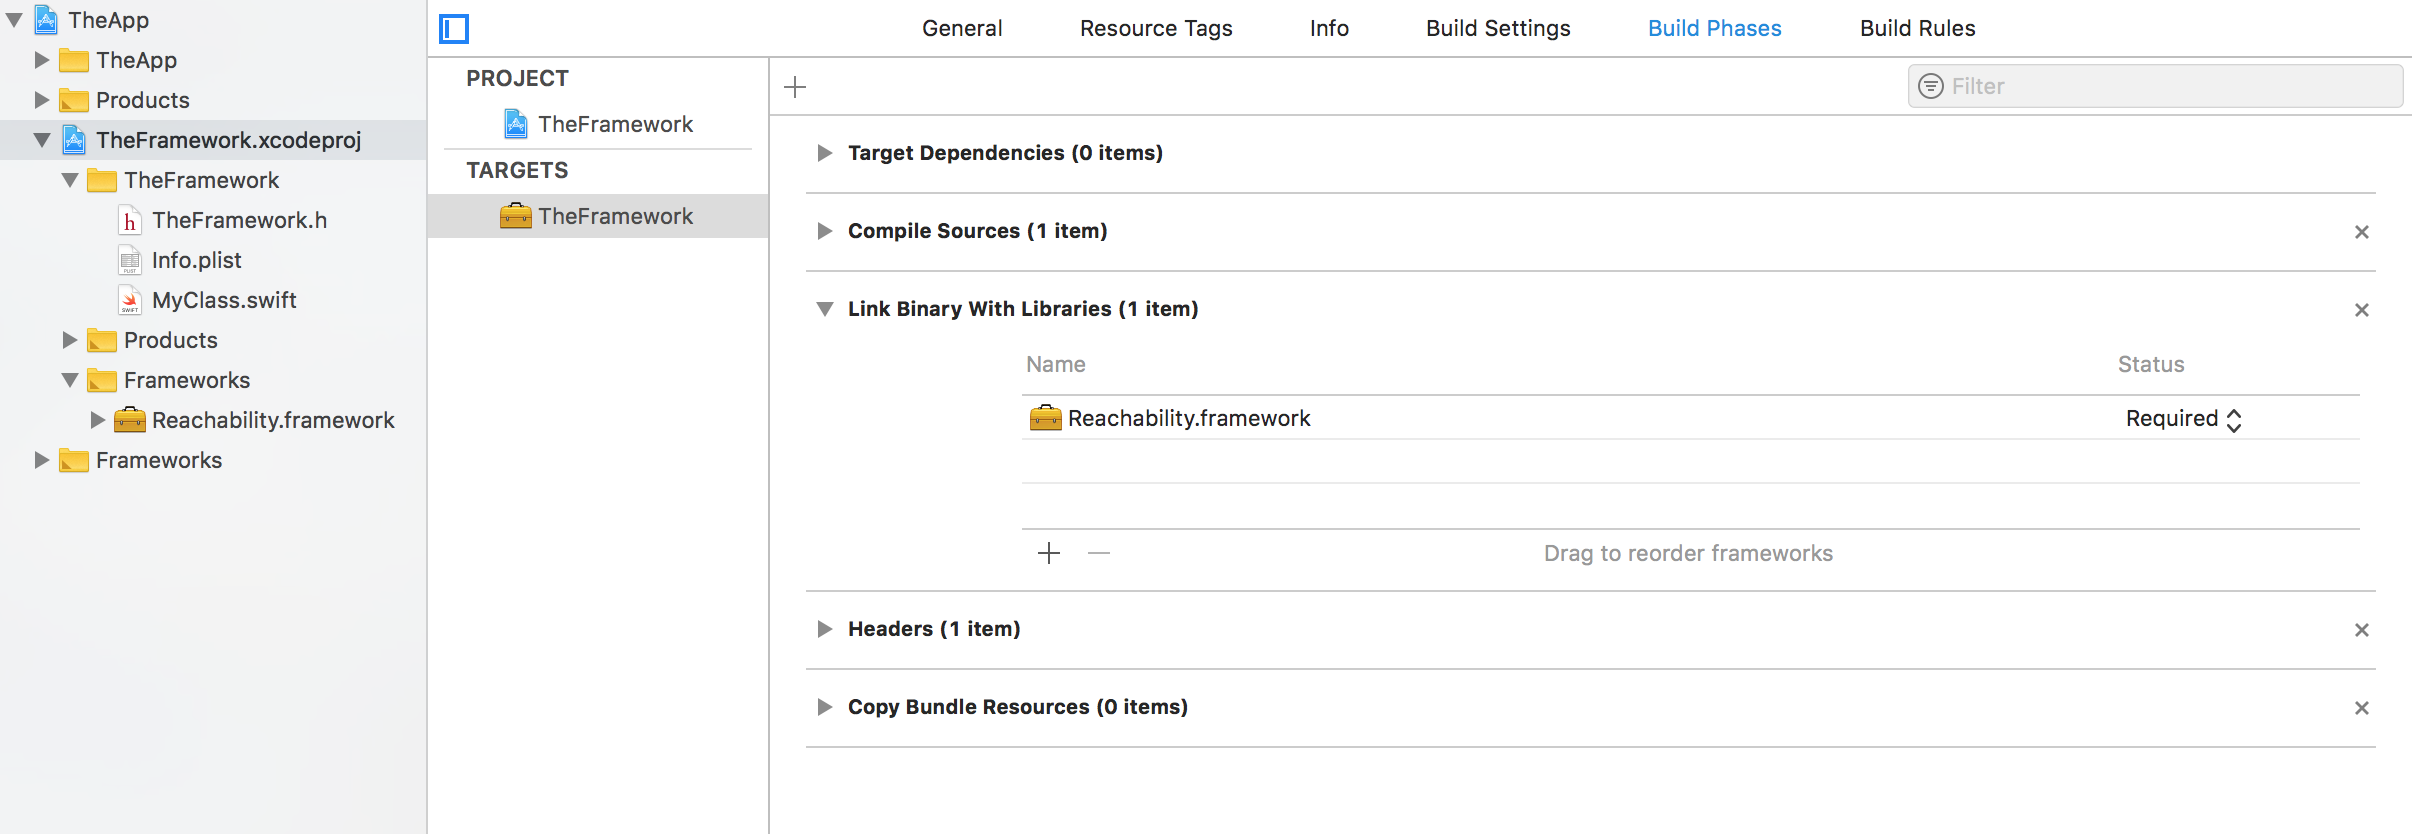Add a library with the plus button
Screen dimensions: 2412x834
pyautogui.click(x=1049, y=553)
